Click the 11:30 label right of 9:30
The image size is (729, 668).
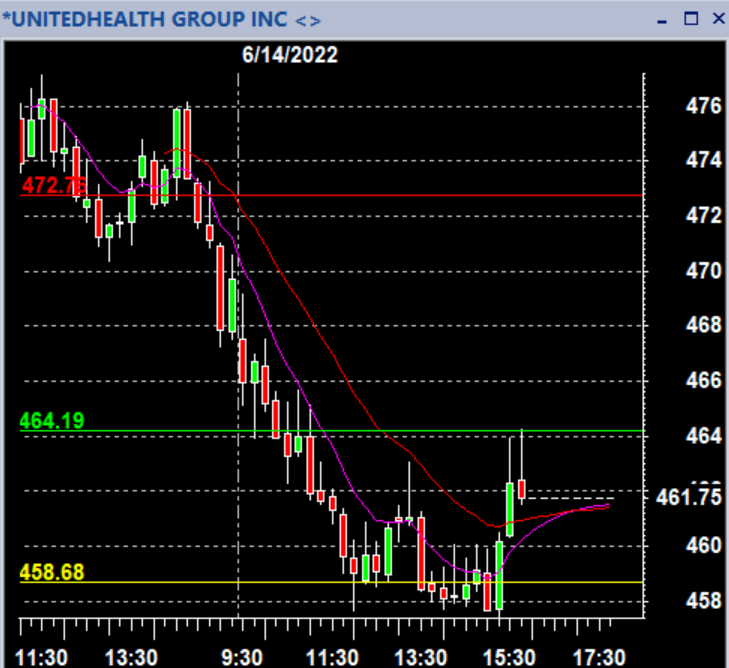[x=332, y=658]
